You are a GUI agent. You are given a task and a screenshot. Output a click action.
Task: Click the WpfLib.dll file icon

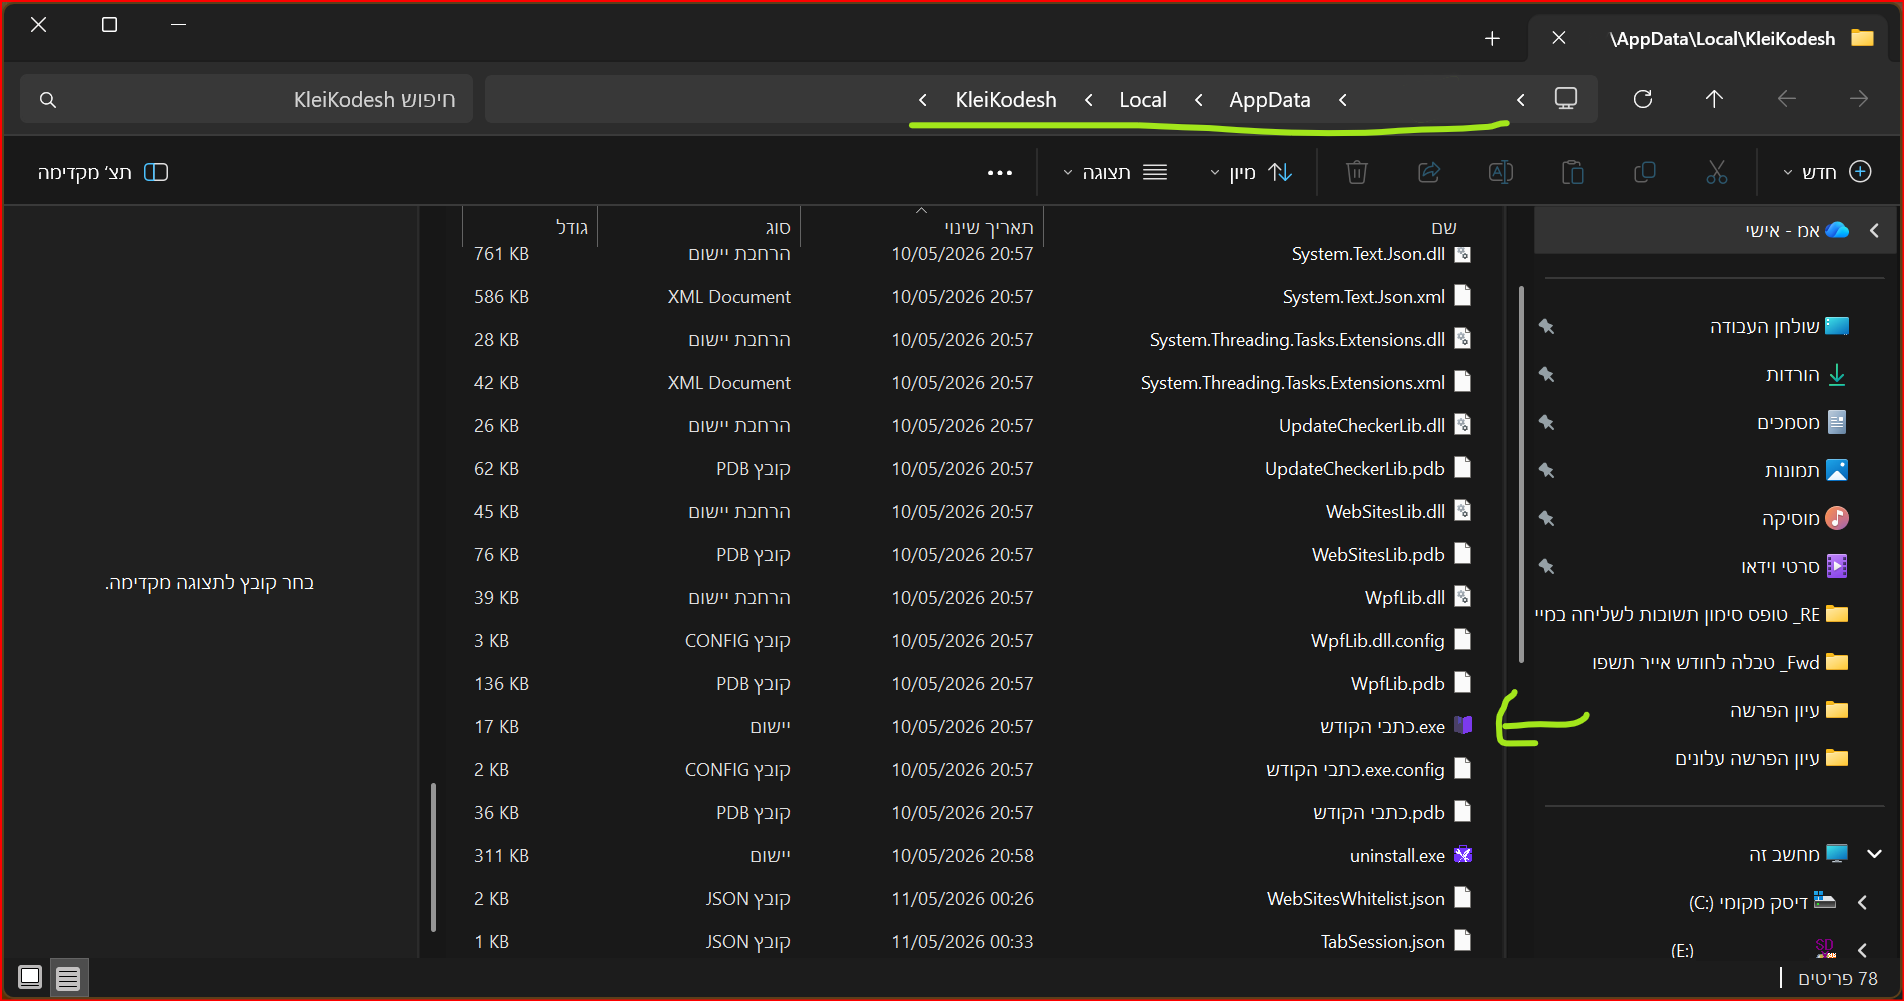point(1463,597)
